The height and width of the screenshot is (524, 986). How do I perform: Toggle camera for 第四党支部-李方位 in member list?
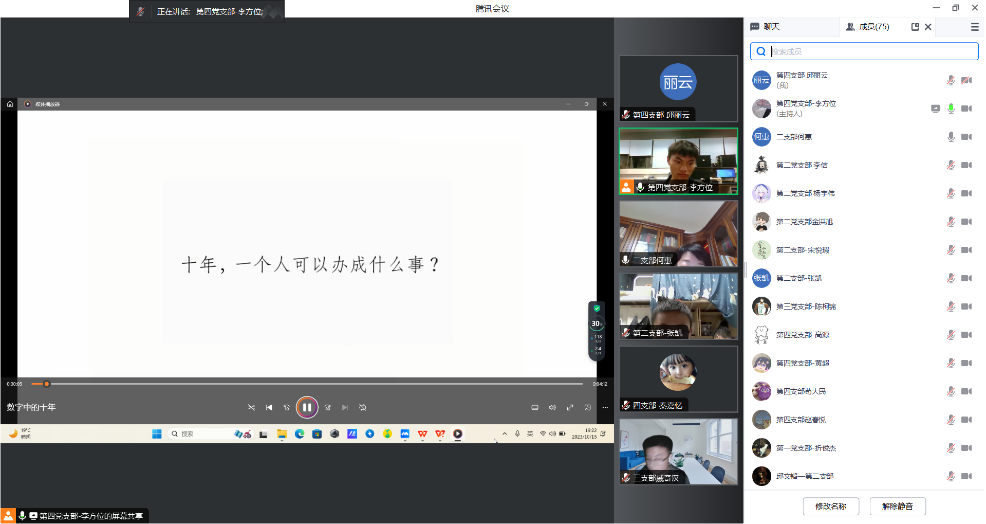pyautogui.click(x=966, y=108)
